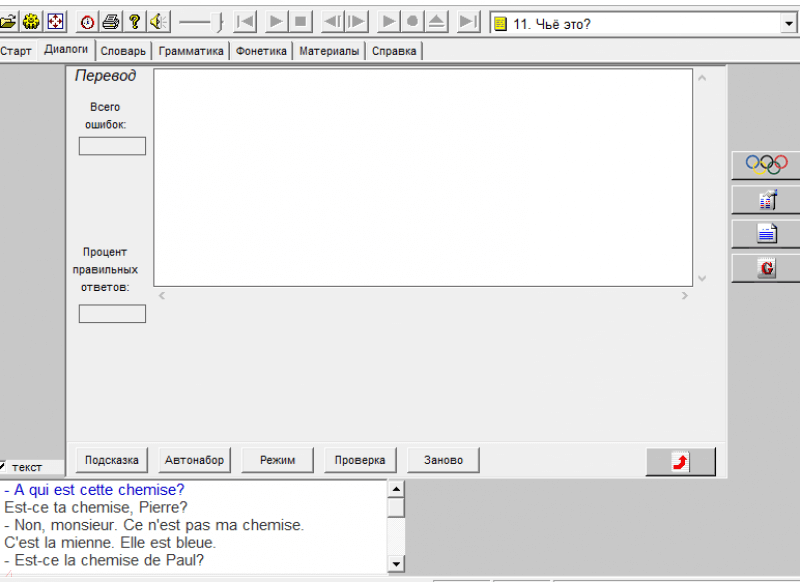Image resolution: width=800 pixels, height=582 pixels.
Task: Toggle the speaker sound icon
Action: 159,22
